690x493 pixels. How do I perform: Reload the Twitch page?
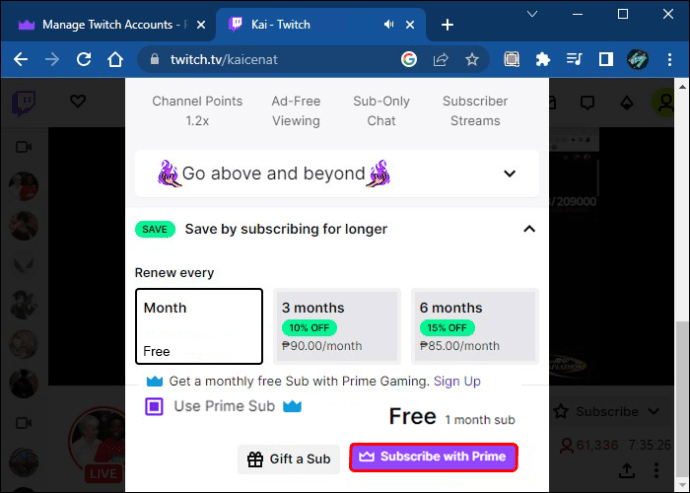(x=84, y=59)
